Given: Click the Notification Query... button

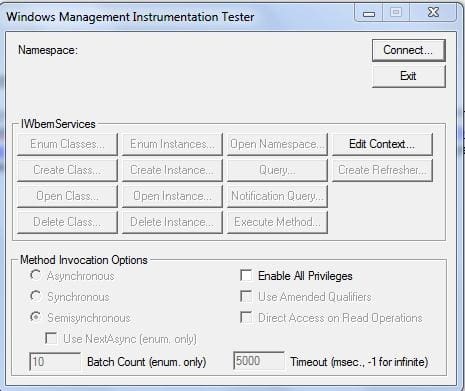Looking at the screenshot, I should tap(277, 196).
